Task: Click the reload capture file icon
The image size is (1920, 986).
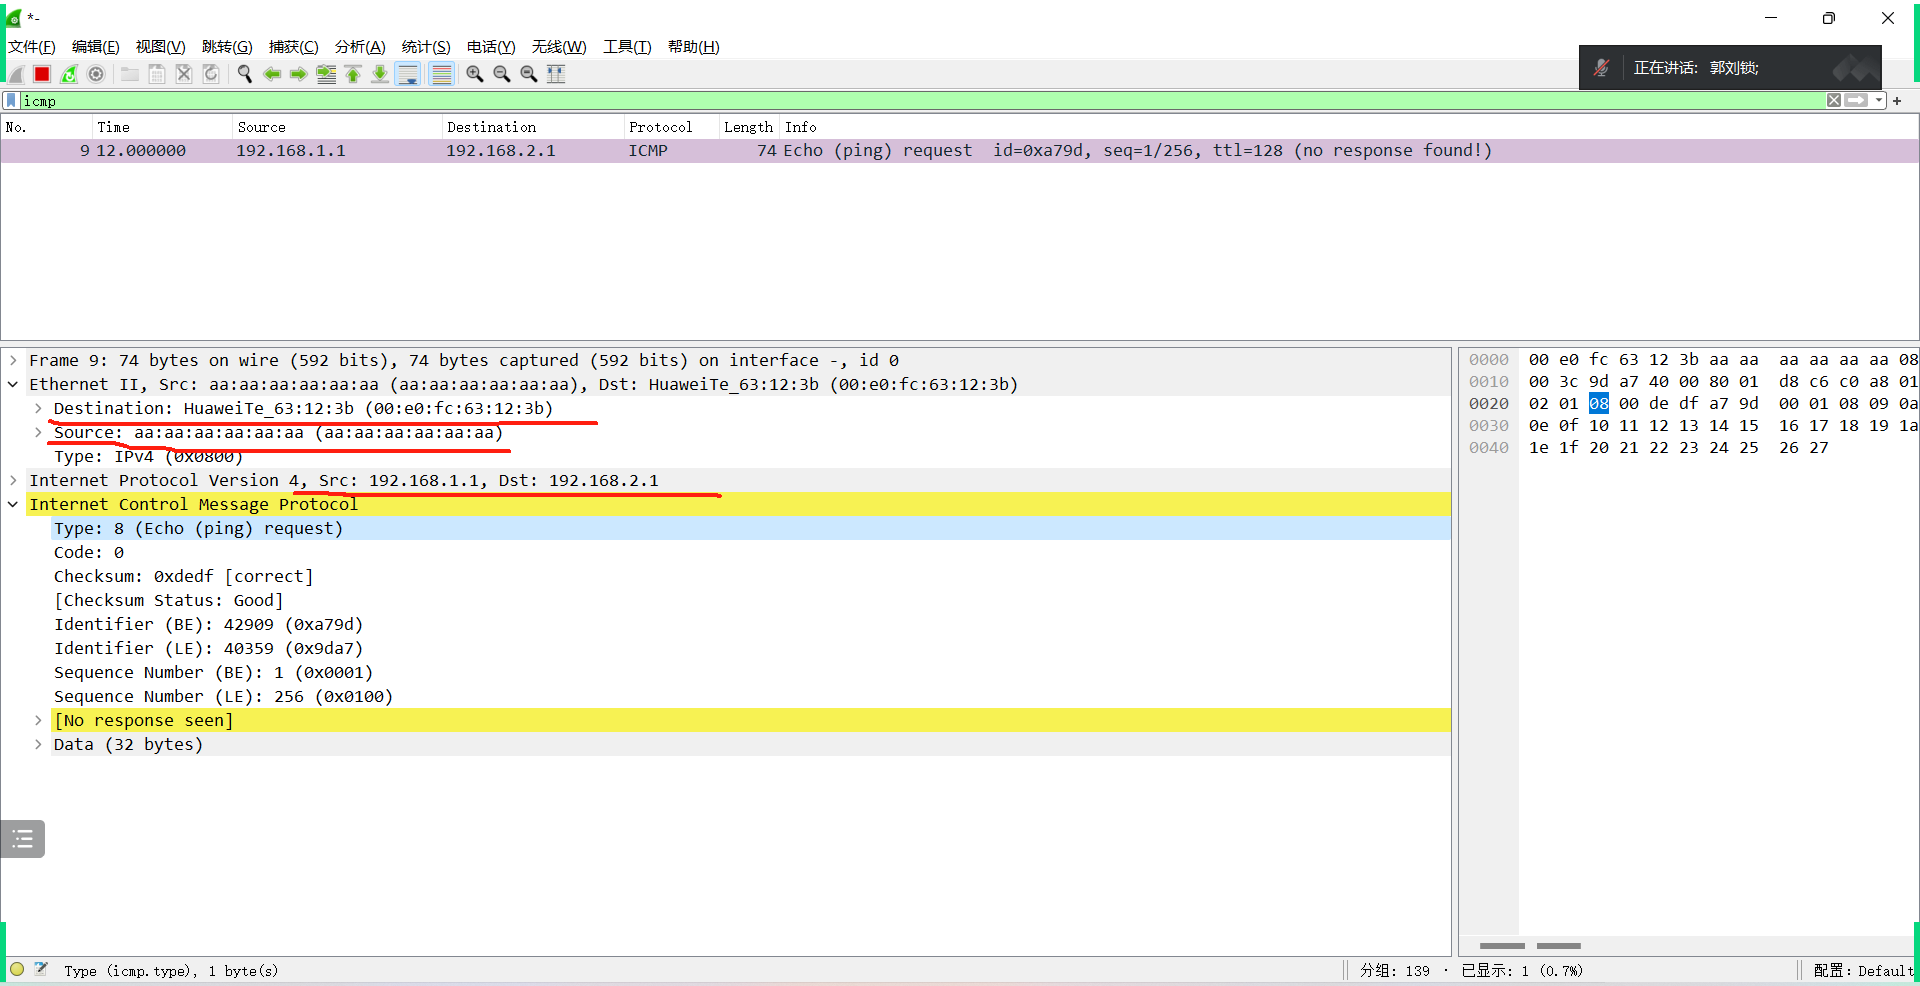Action: point(211,74)
